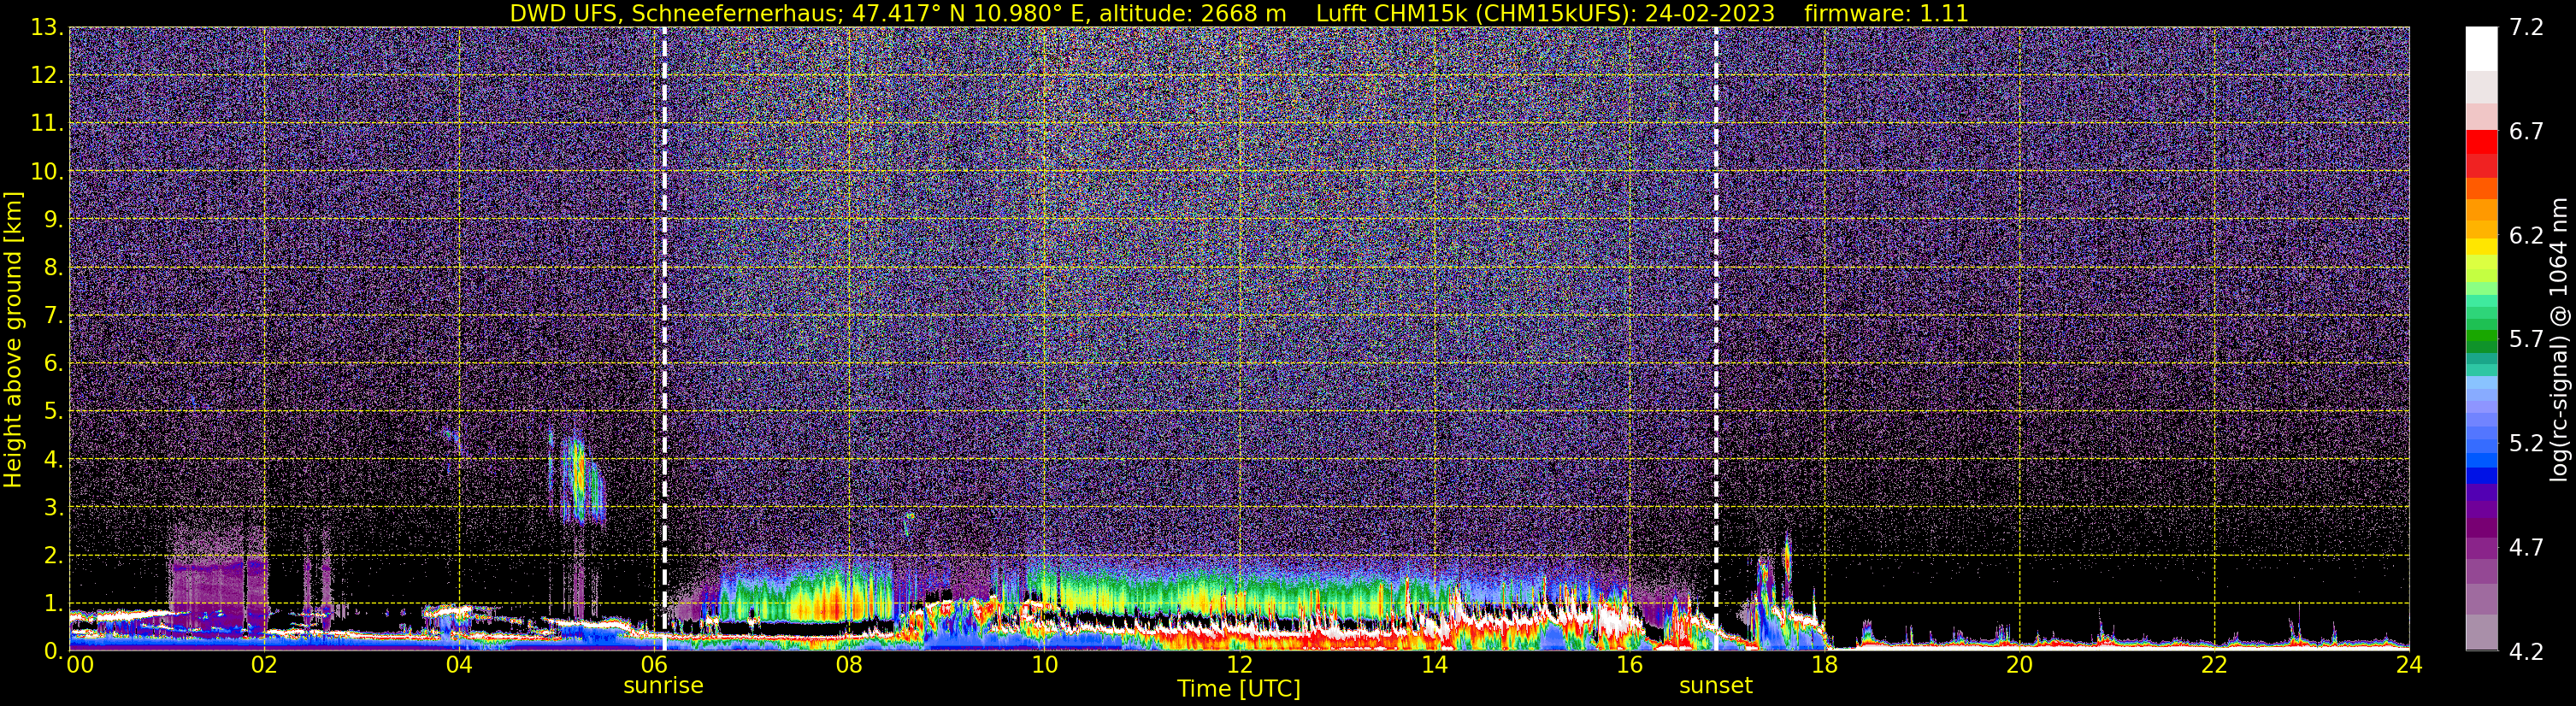Click the 'sunrise' label below the time axis

point(663,686)
